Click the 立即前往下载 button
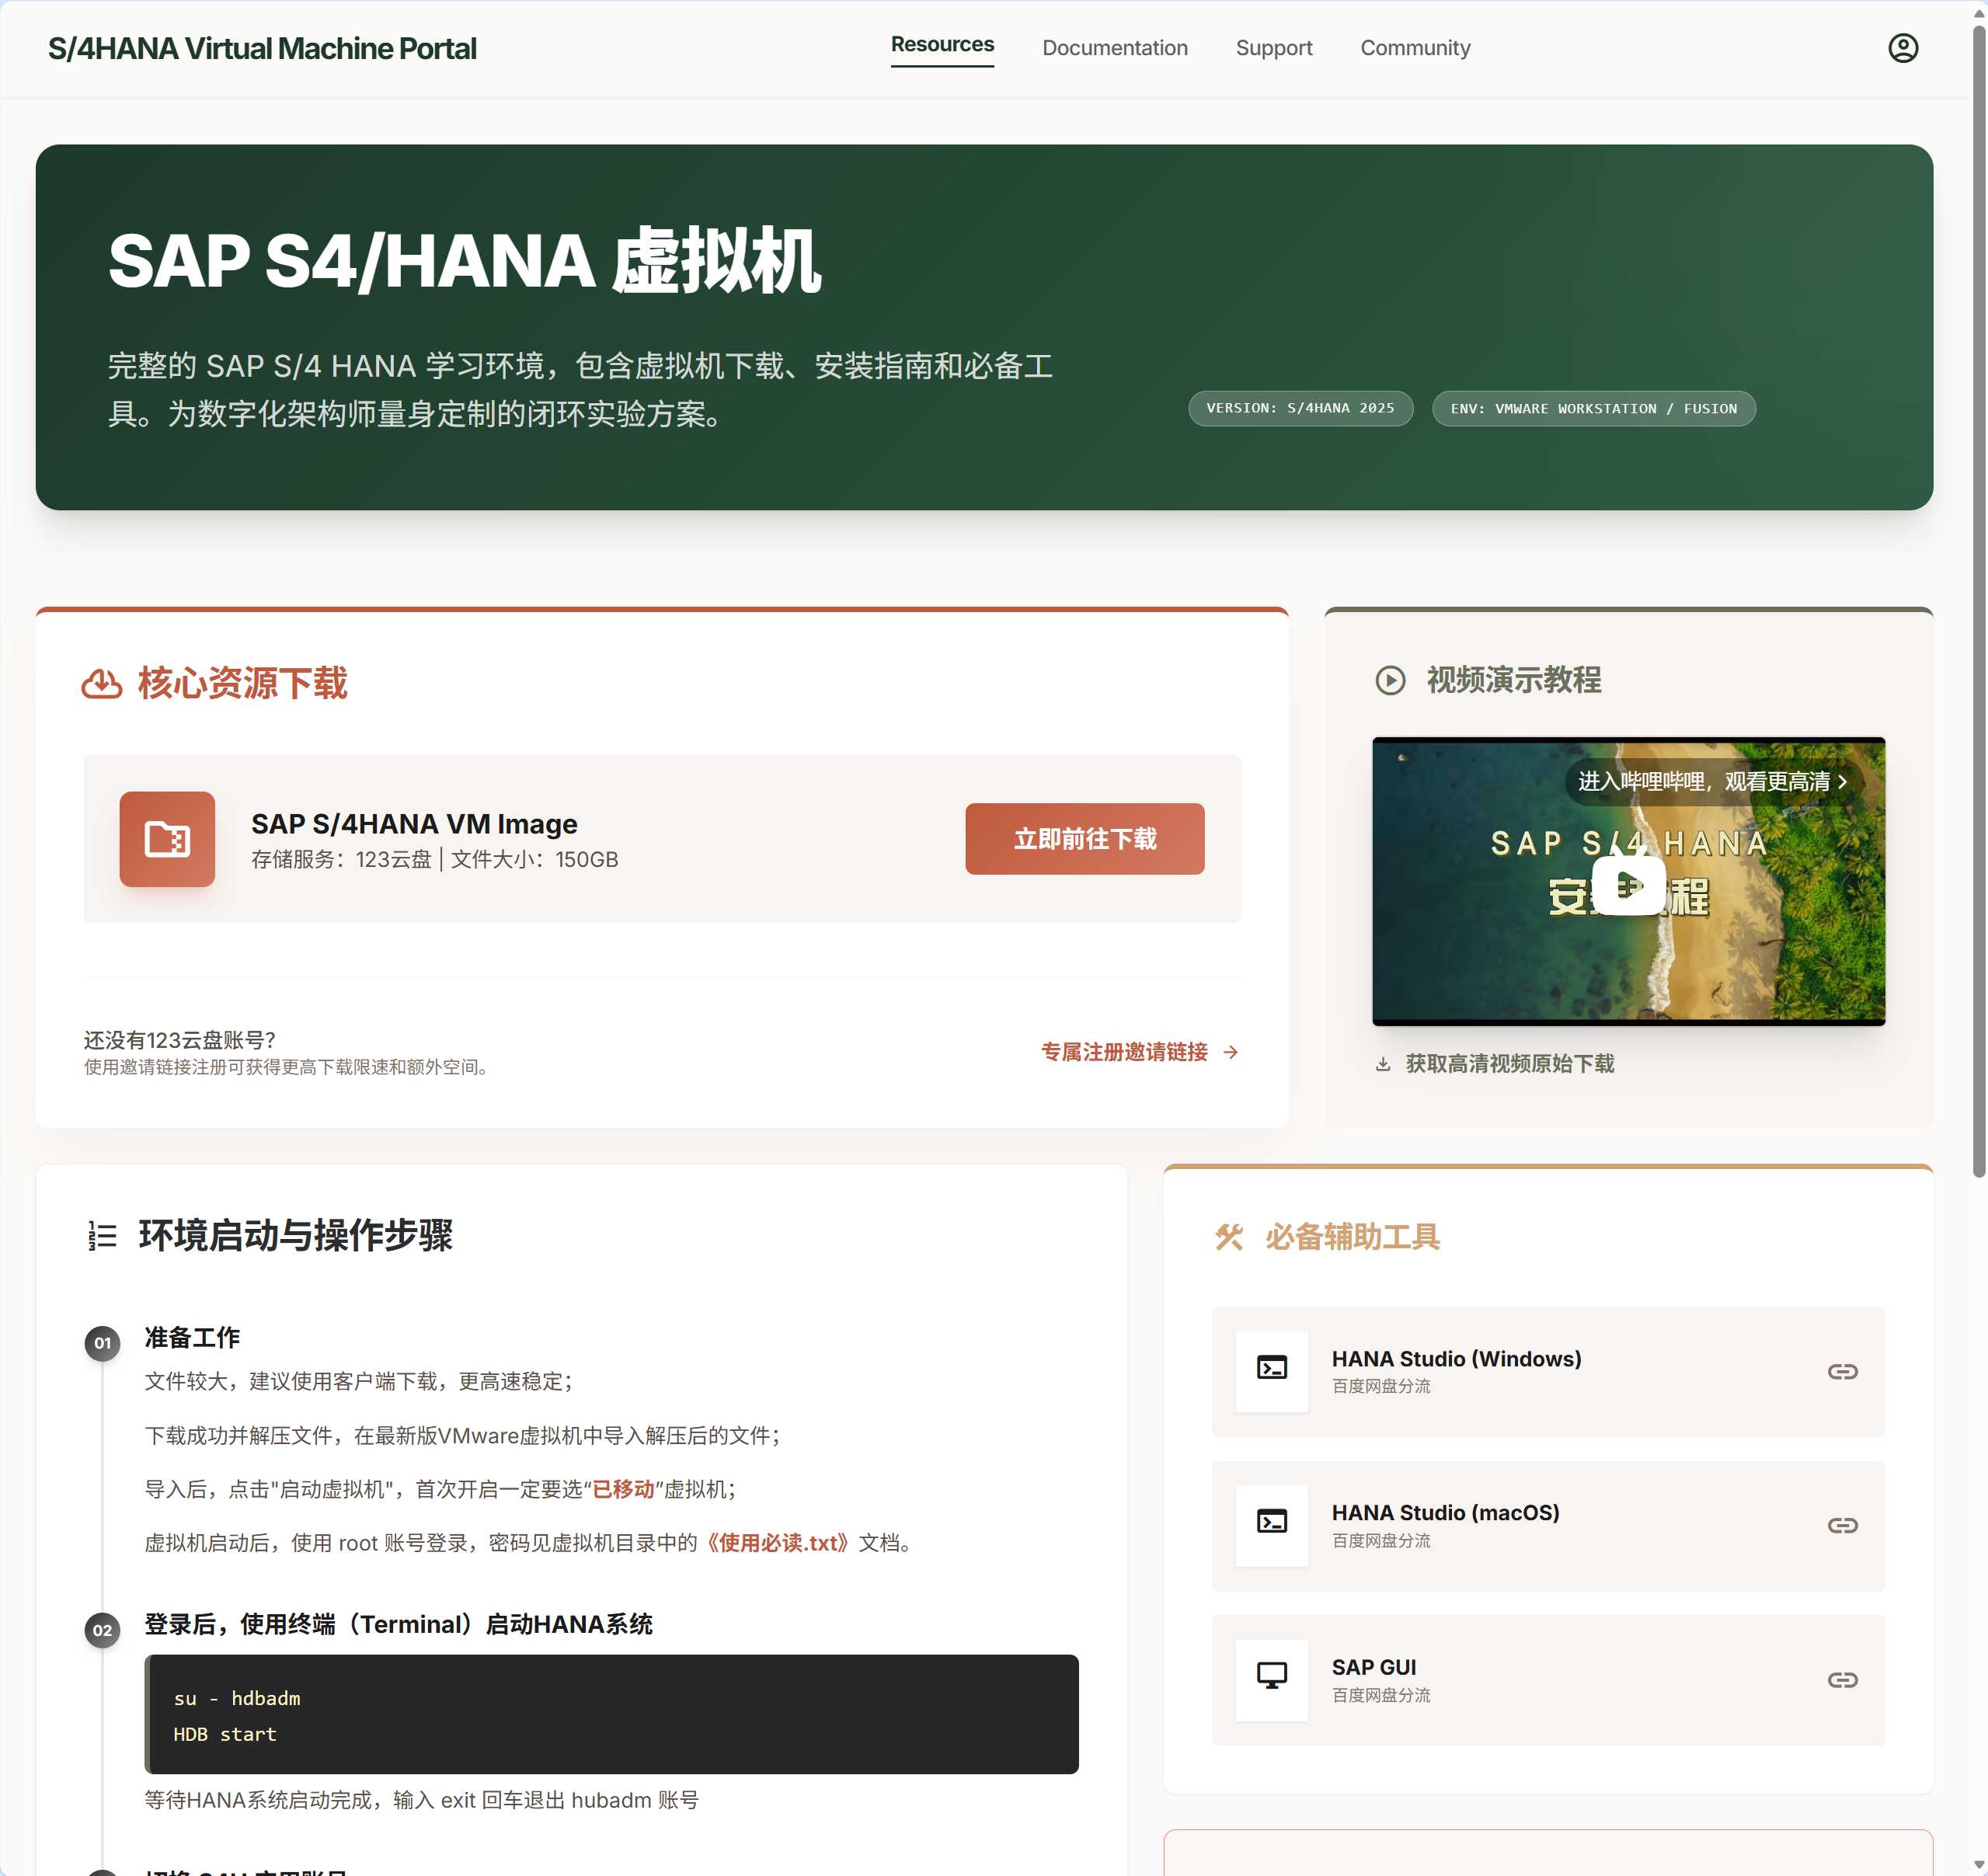The width and height of the screenshot is (1988, 1876). click(1084, 839)
